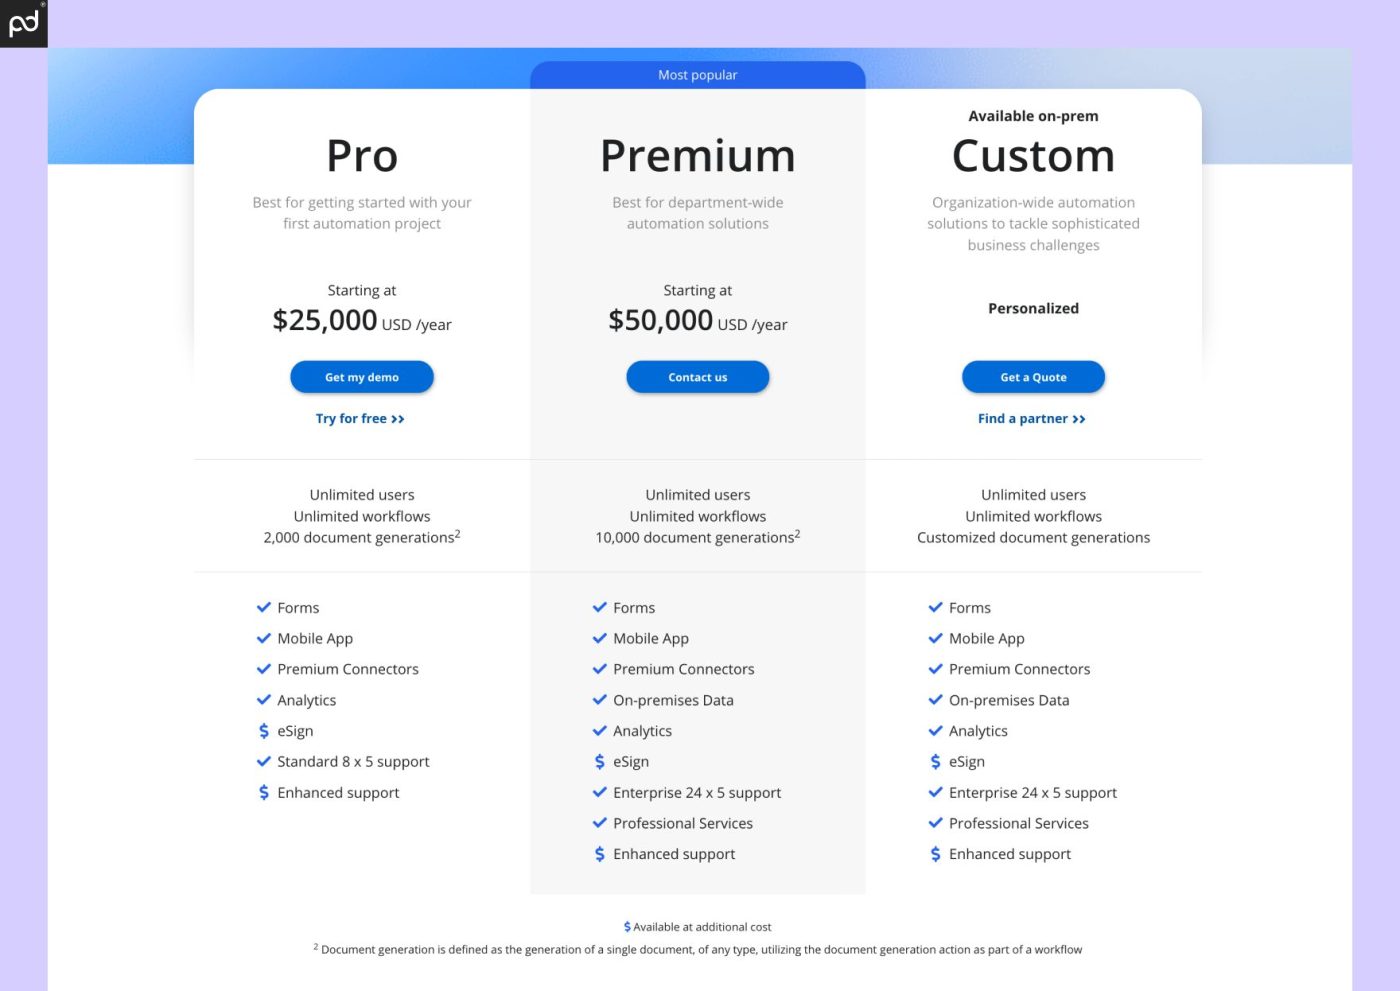Click the dollar icon next to eSign in Custom plan

pyautogui.click(x=935, y=761)
